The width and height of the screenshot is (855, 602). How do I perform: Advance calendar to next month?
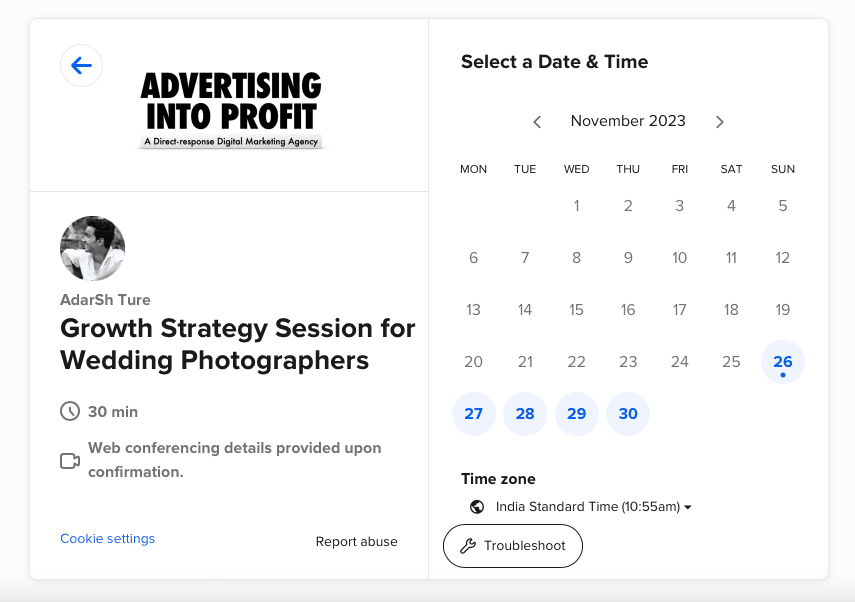click(x=719, y=122)
